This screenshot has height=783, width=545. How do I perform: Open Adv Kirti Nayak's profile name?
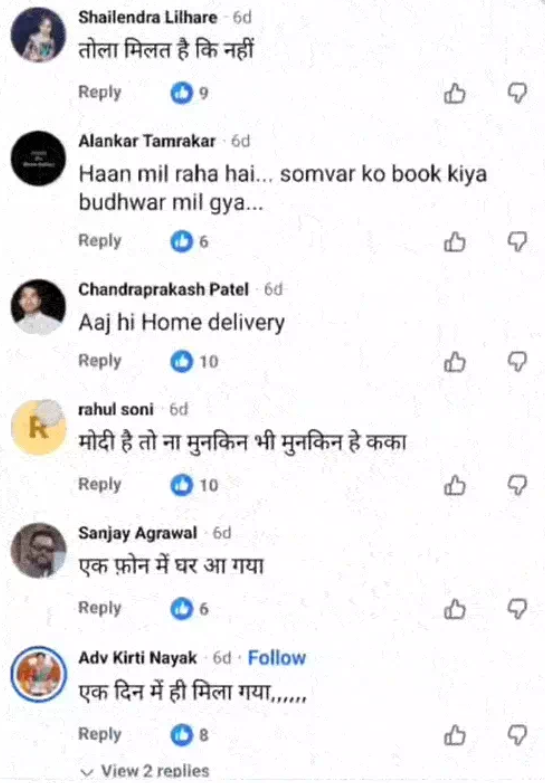point(137,658)
